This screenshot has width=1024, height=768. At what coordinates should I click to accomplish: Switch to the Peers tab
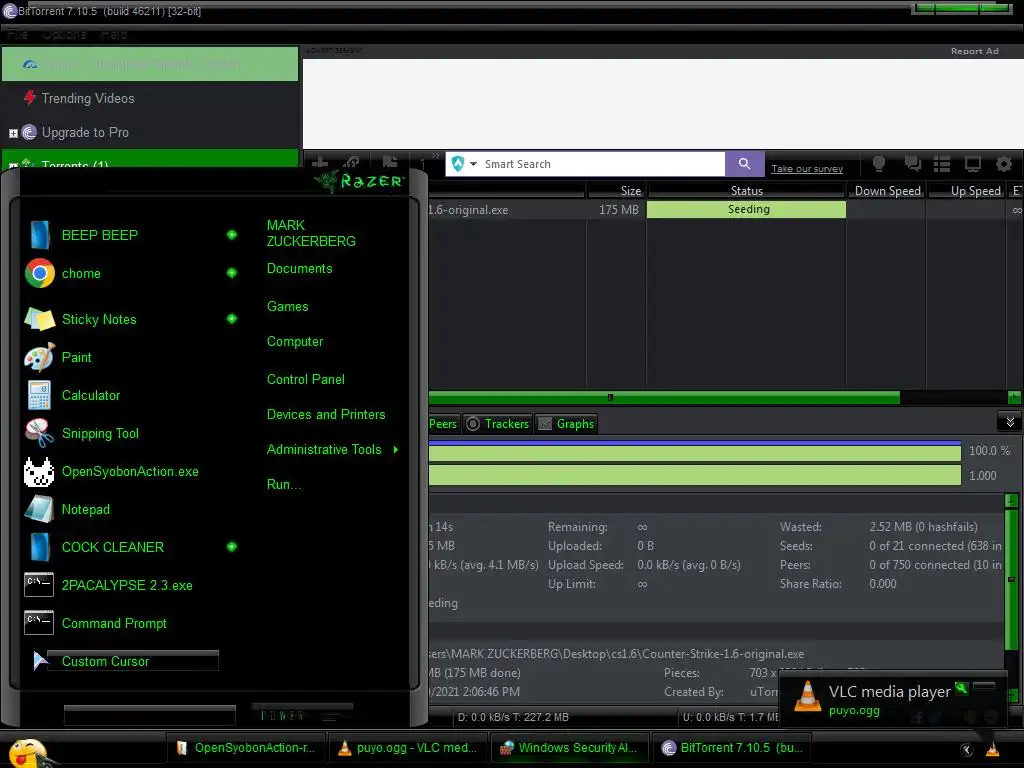point(443,424)
